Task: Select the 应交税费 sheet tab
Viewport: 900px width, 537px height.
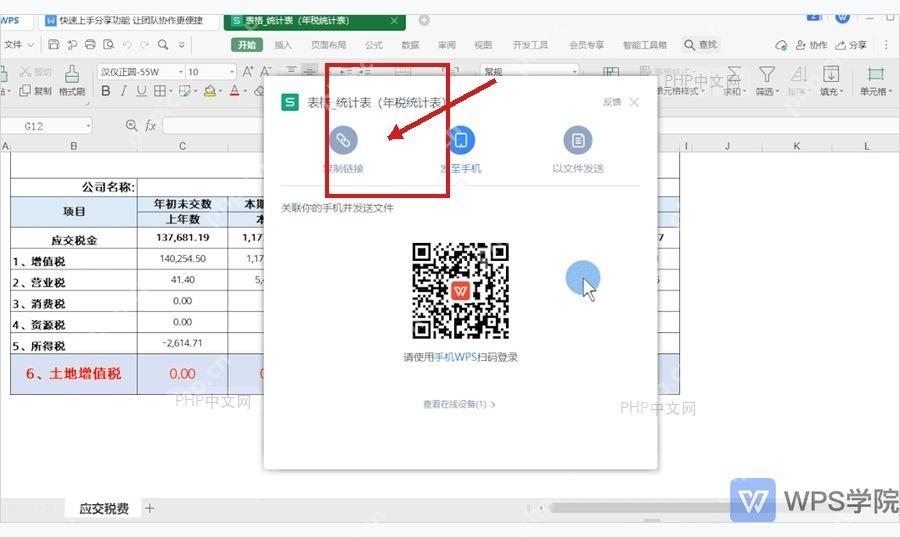Action: (x=104, y=508)
